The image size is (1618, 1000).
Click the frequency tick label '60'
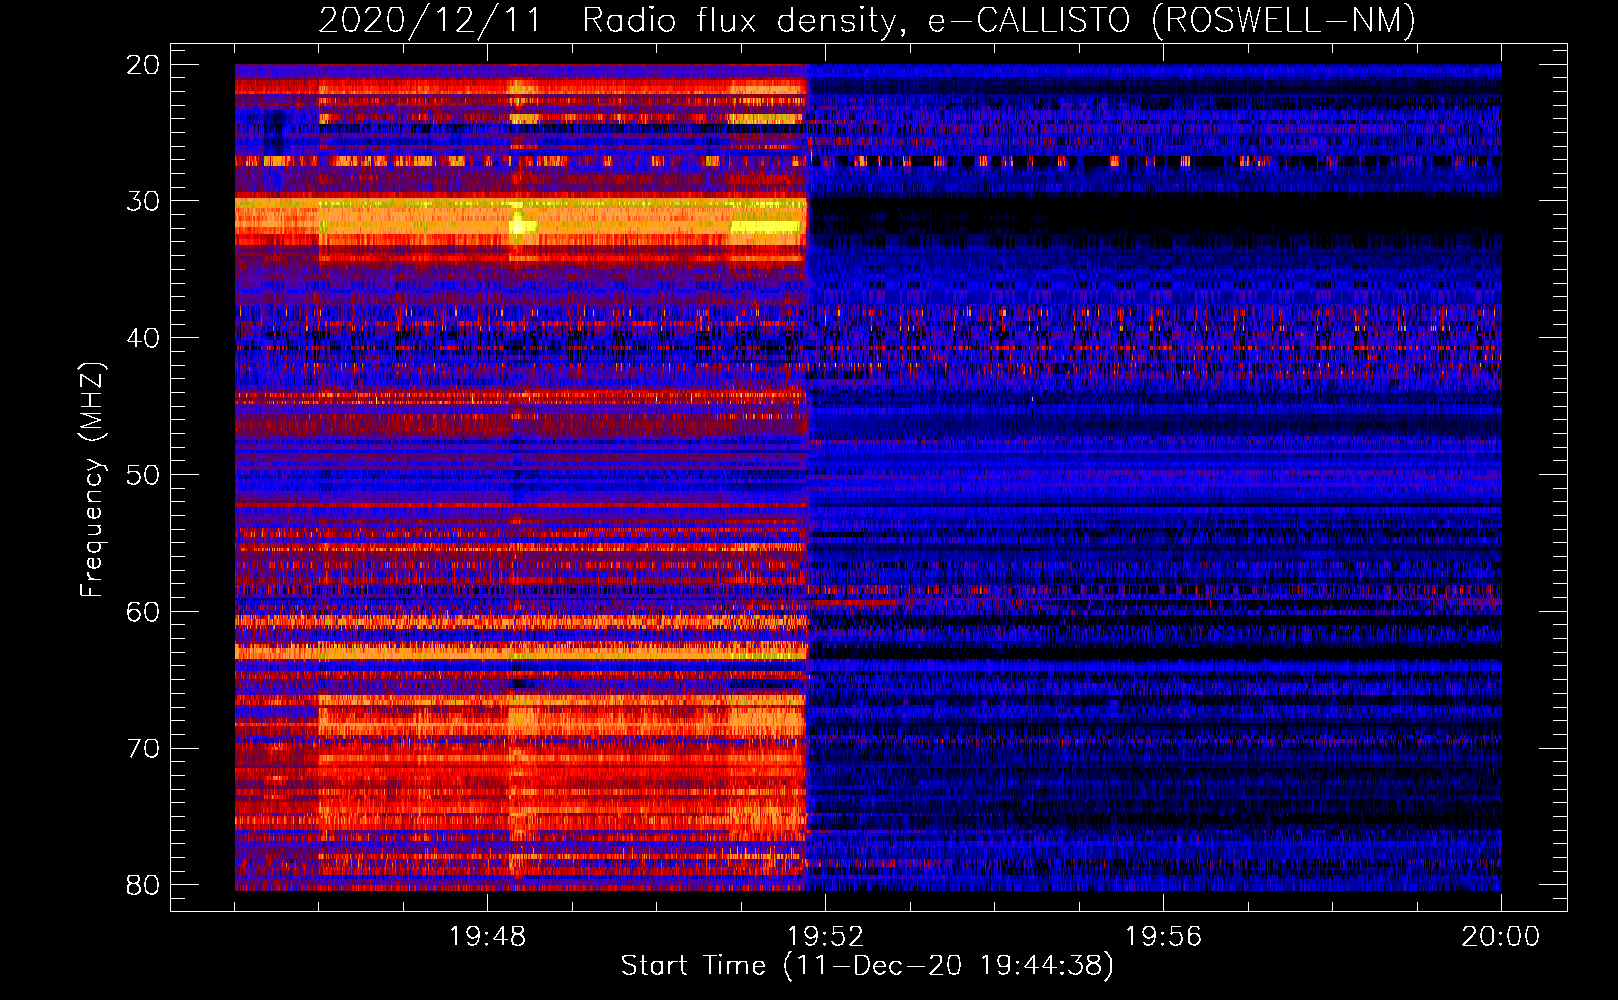(x=143, y=612)
